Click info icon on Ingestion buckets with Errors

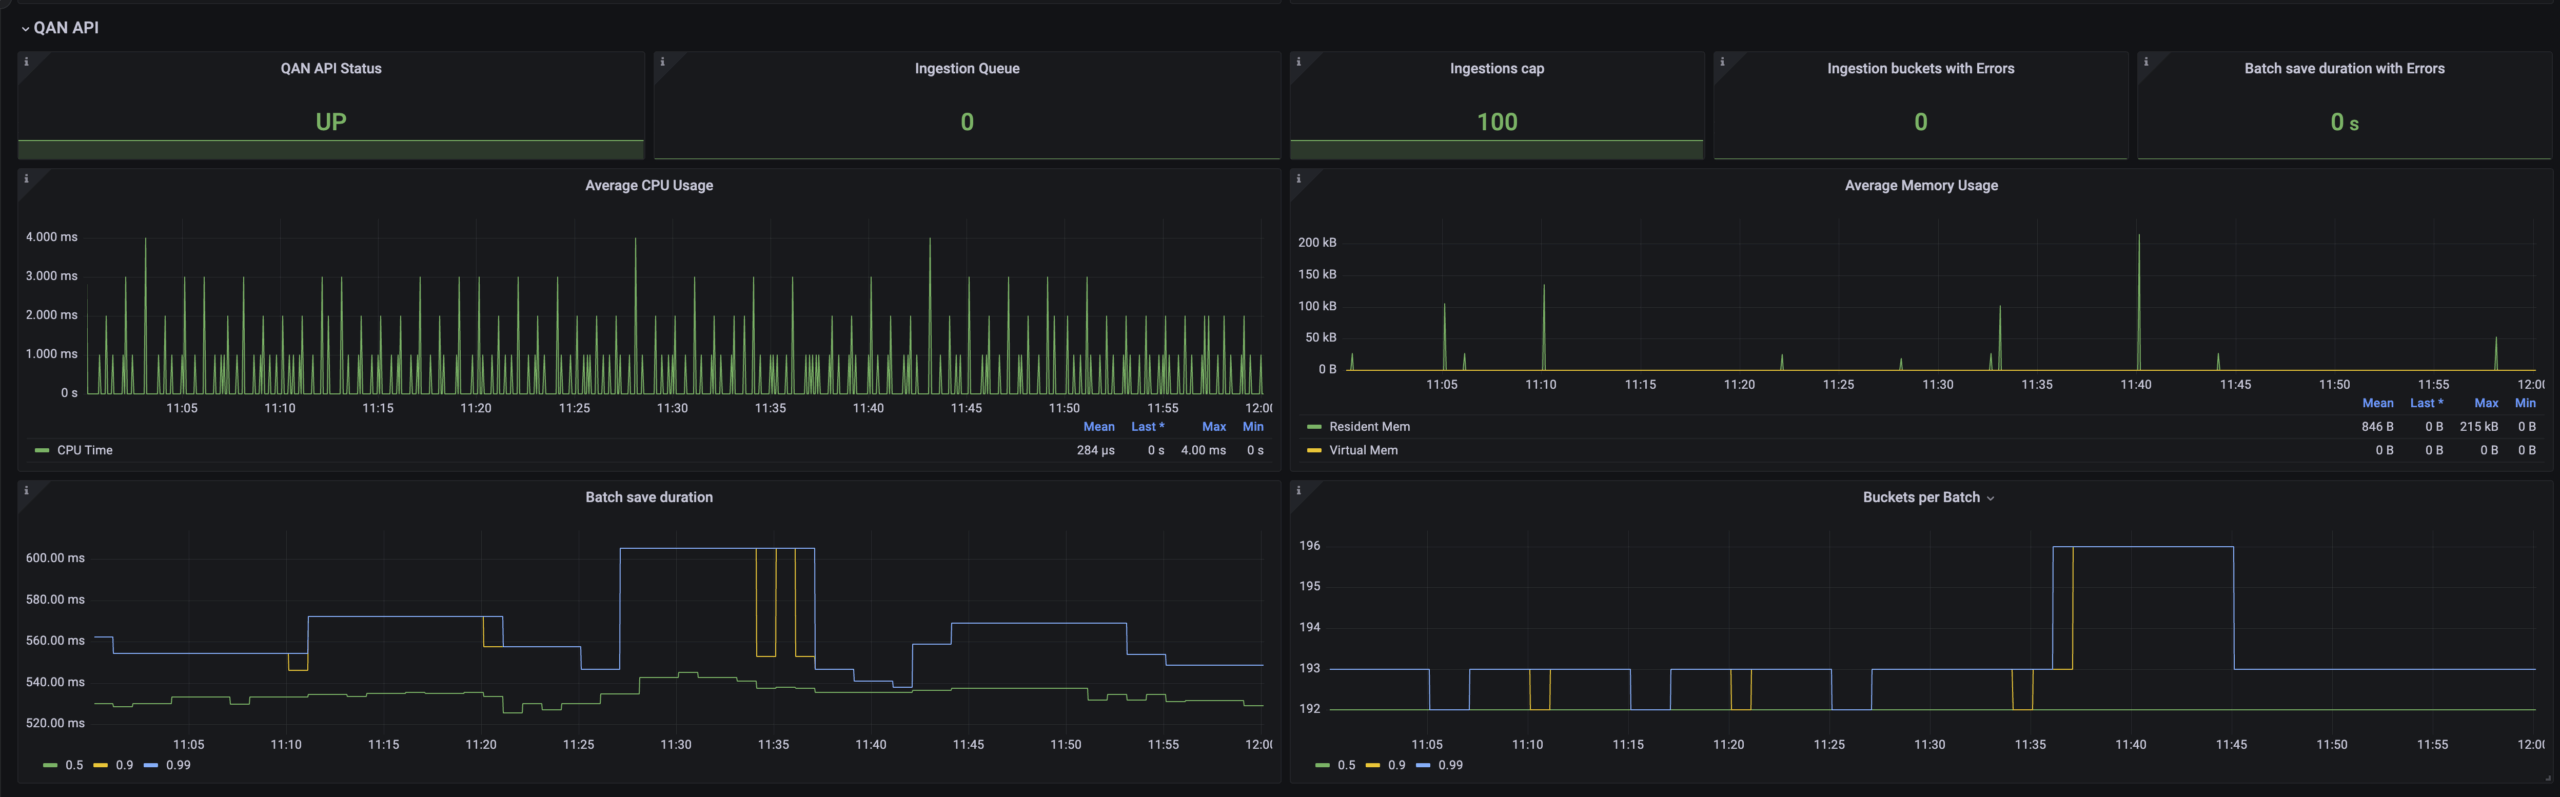1722,62
